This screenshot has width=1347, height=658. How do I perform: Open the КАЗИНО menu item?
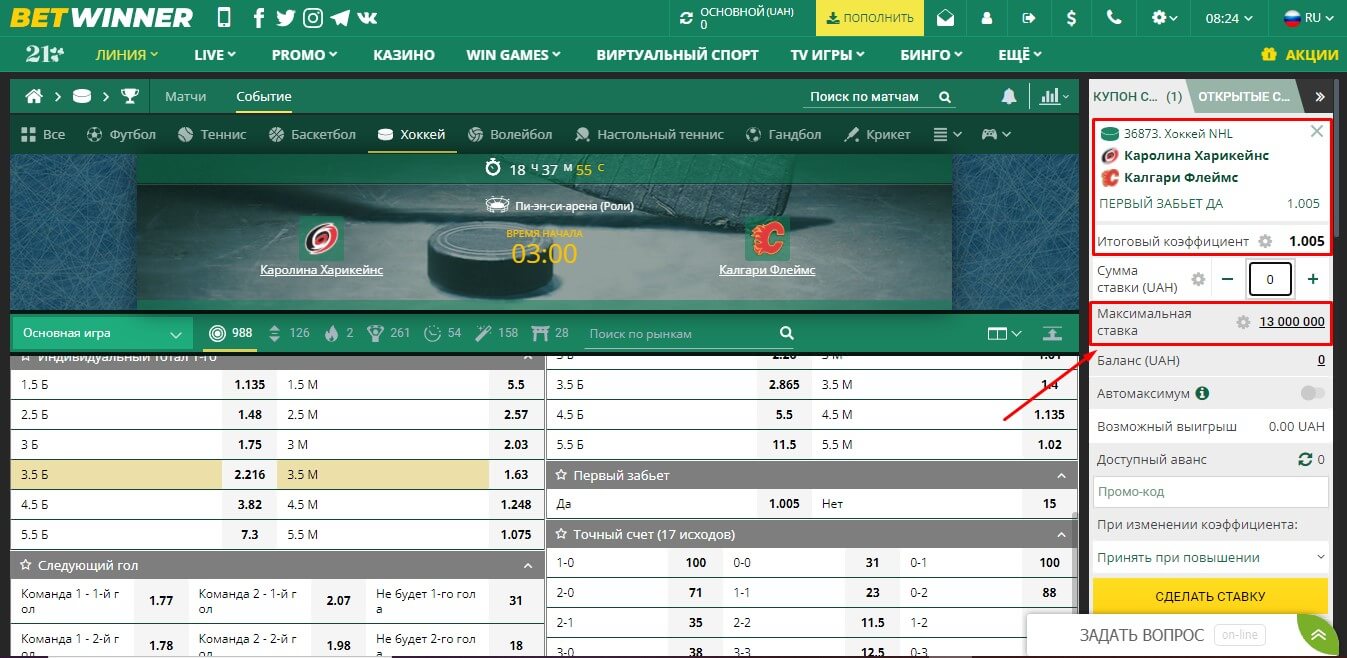pos(403,55)
